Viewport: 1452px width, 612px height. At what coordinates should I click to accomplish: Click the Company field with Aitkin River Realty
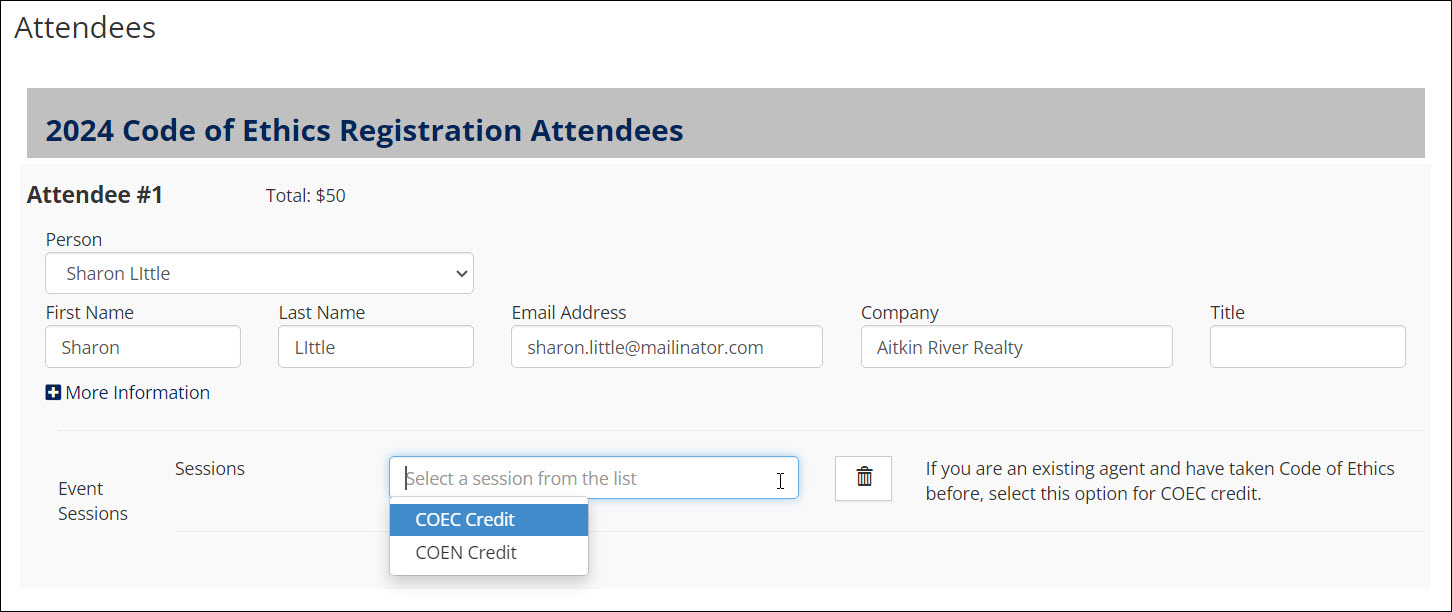(x=1016, y=347)
